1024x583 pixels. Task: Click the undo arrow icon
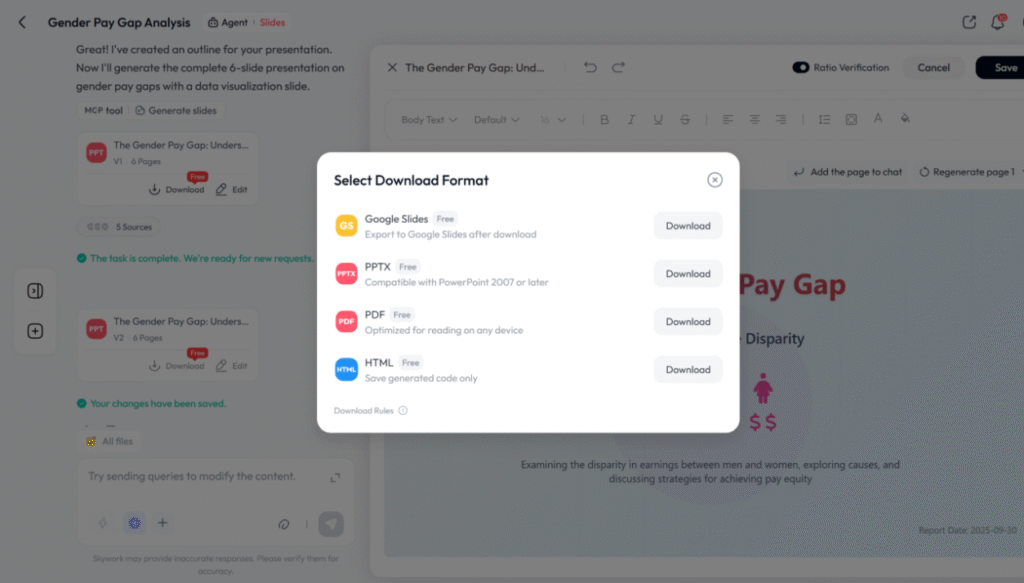click(590, 67)
